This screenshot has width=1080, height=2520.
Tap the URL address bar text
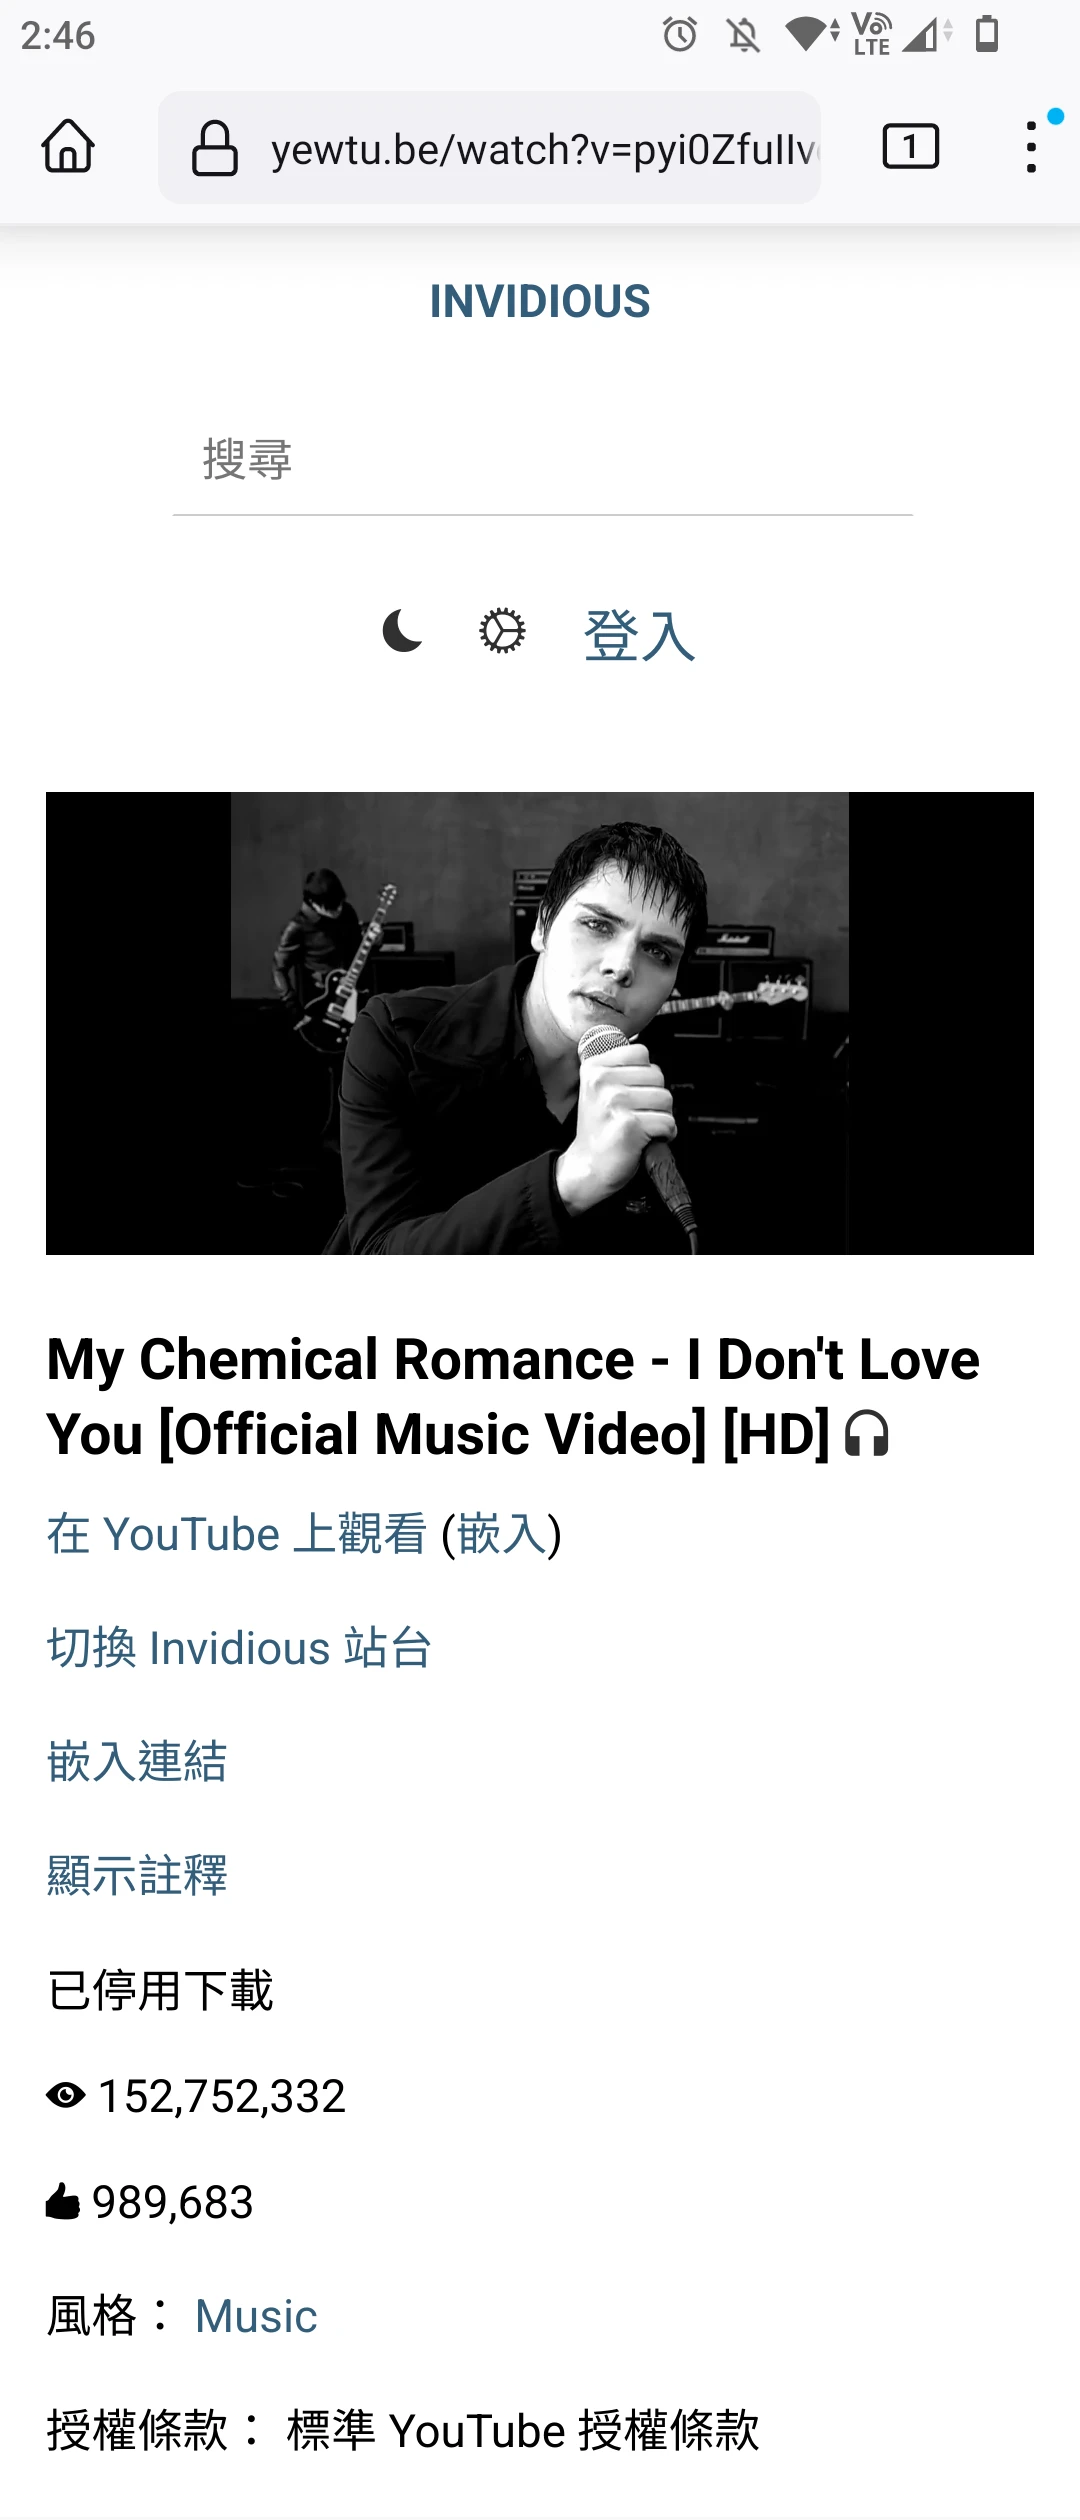(545, 149)
